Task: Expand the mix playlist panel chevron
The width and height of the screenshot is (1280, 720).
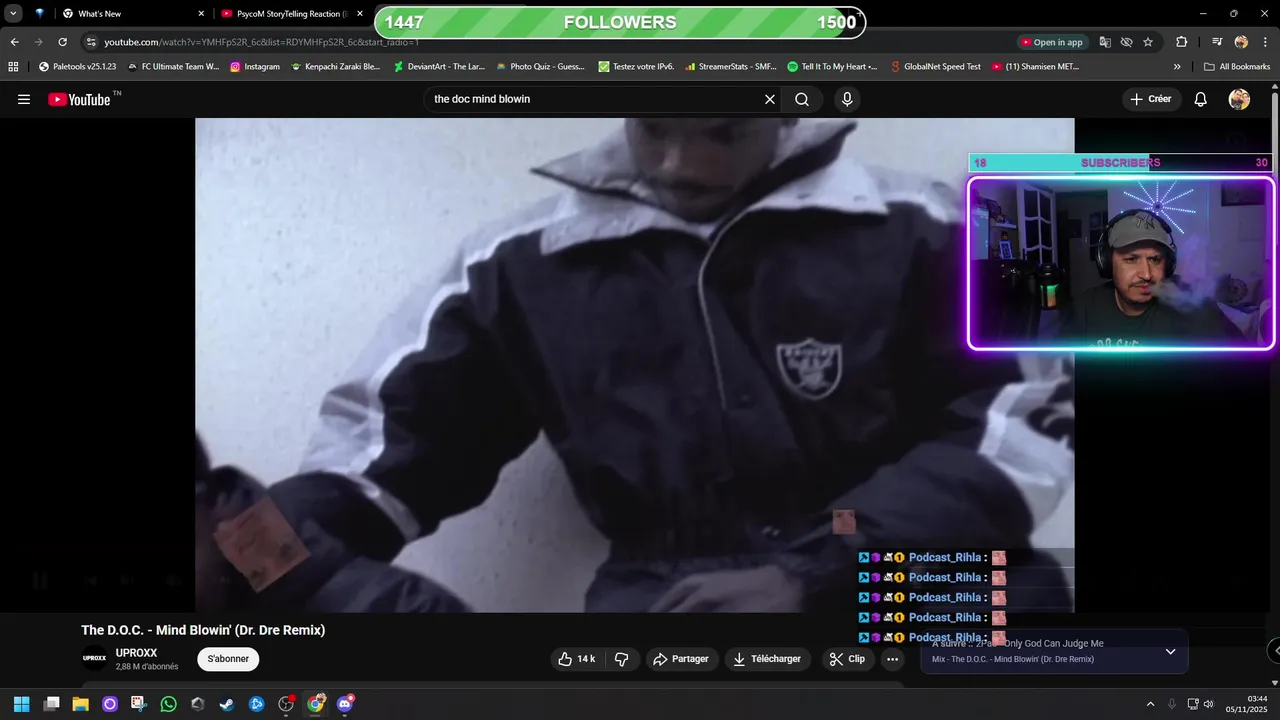Action: (1170, 652)
